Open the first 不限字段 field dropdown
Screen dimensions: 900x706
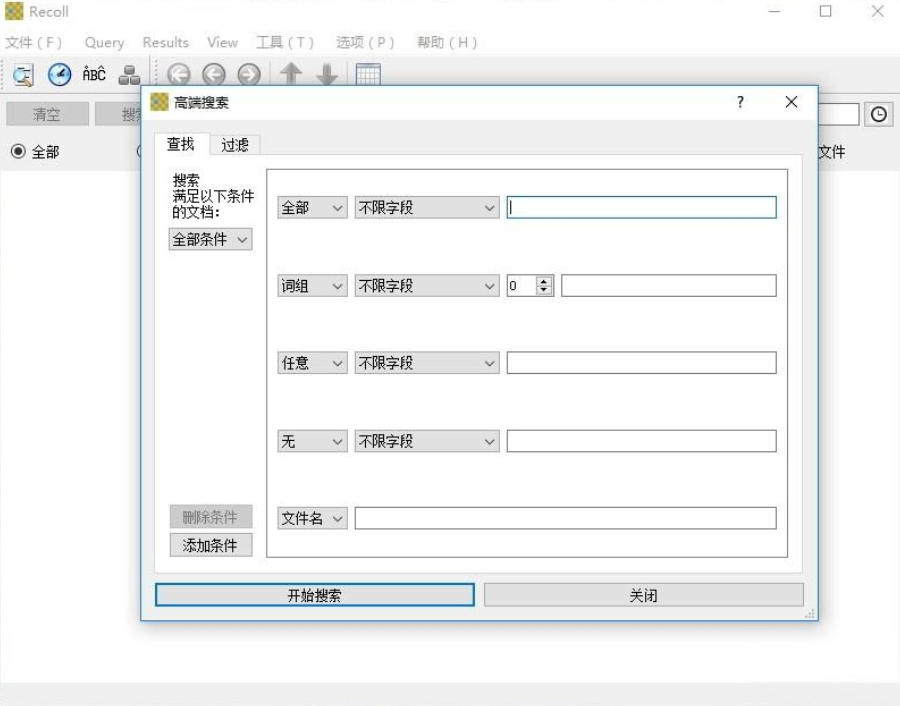(425, 207)
